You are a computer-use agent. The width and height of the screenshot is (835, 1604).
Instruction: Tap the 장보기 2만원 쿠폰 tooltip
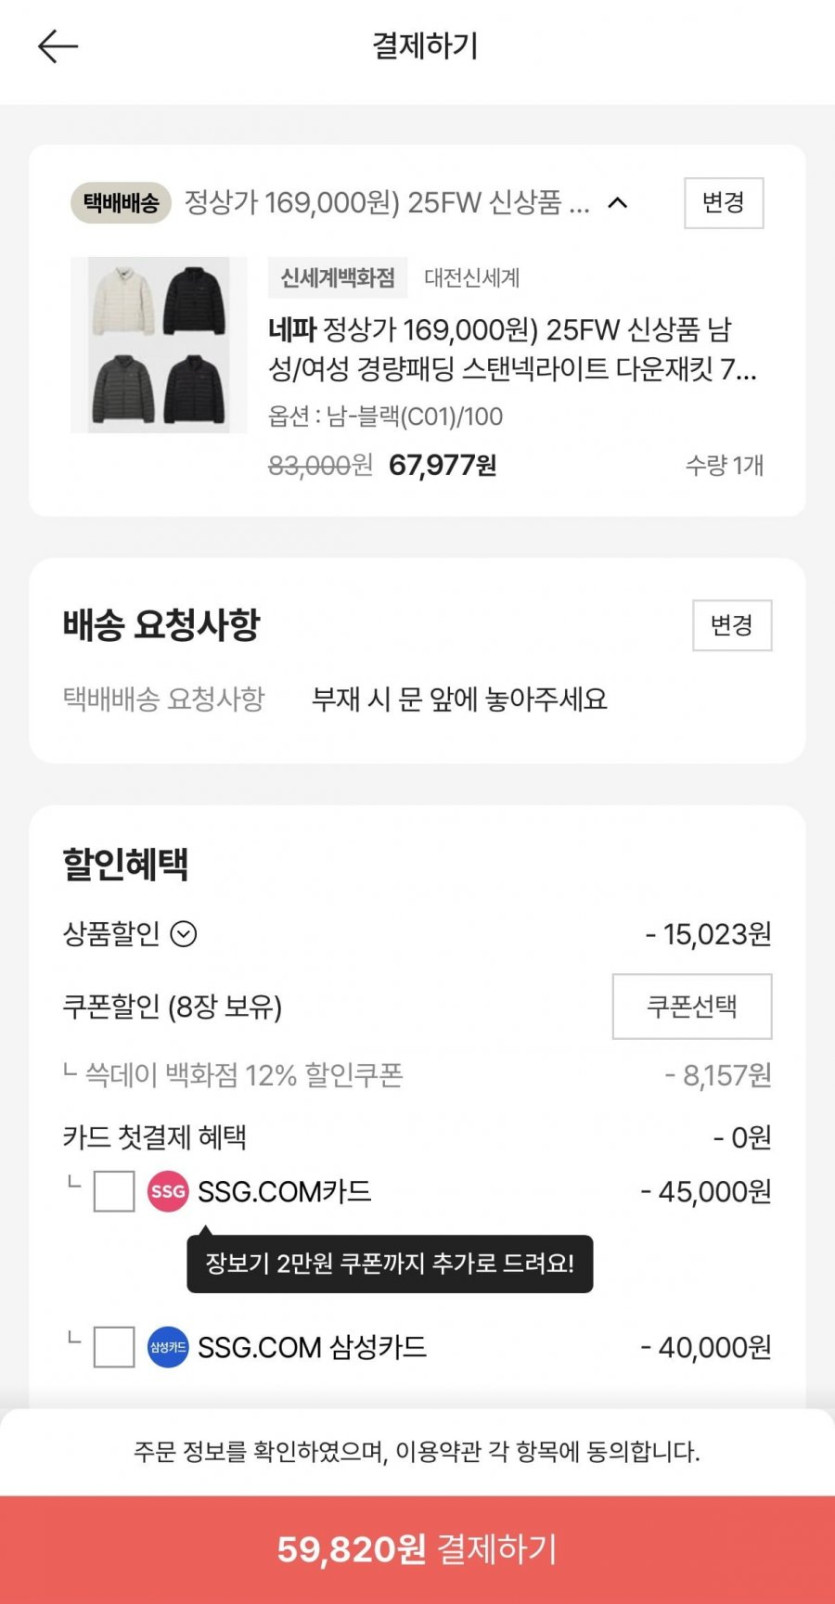(x=390, y=1263)
